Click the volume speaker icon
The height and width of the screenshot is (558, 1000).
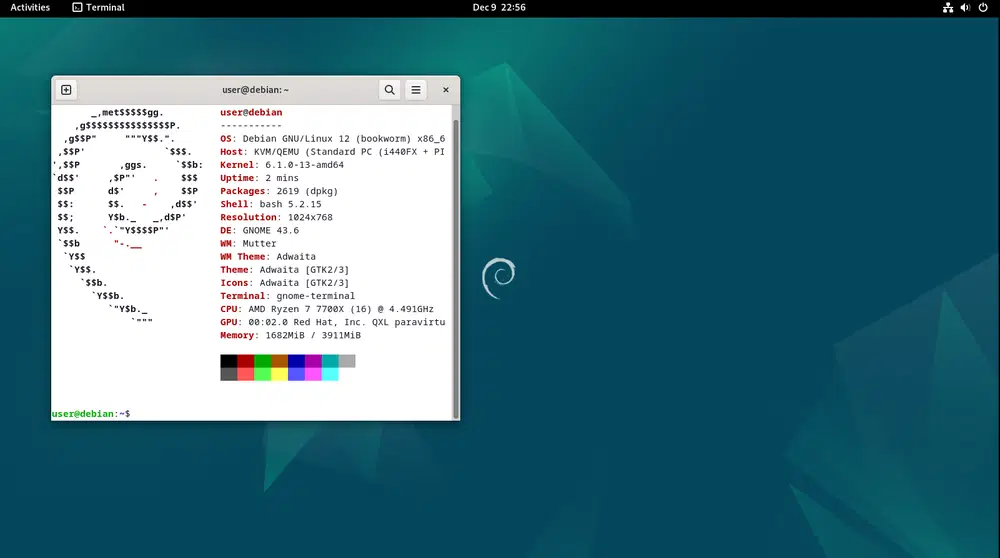[965, 8]
